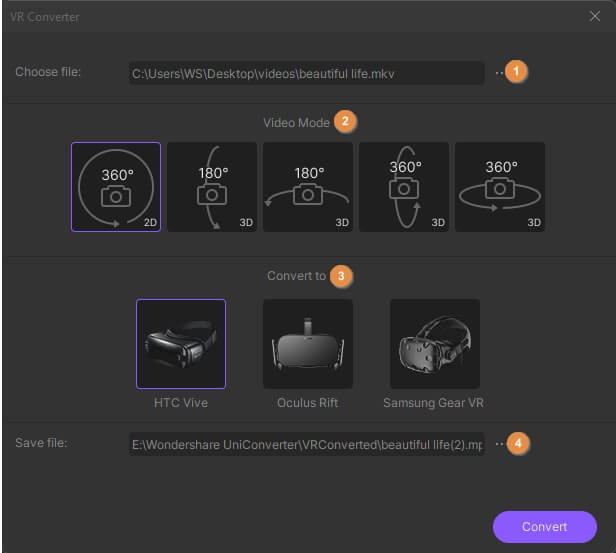Click the HTC Vive text label
This screenshot has height=553, width=616.
(181, 403)
